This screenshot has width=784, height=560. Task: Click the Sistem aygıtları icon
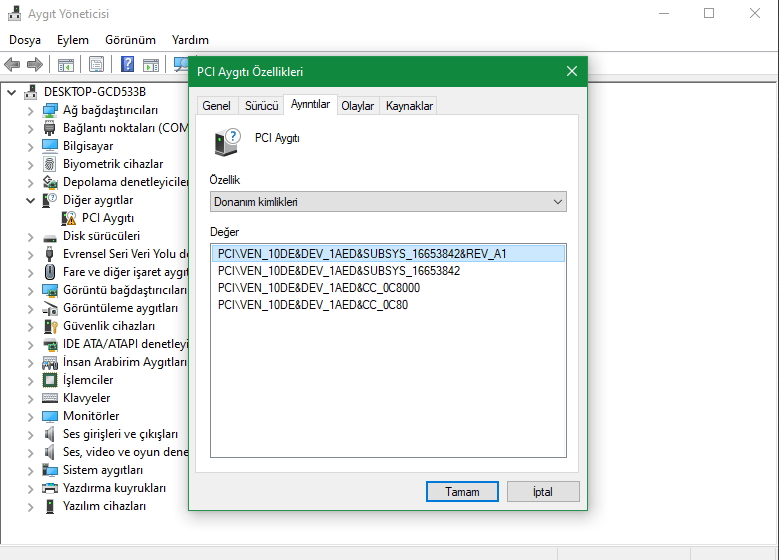click(x=50, y=470)
